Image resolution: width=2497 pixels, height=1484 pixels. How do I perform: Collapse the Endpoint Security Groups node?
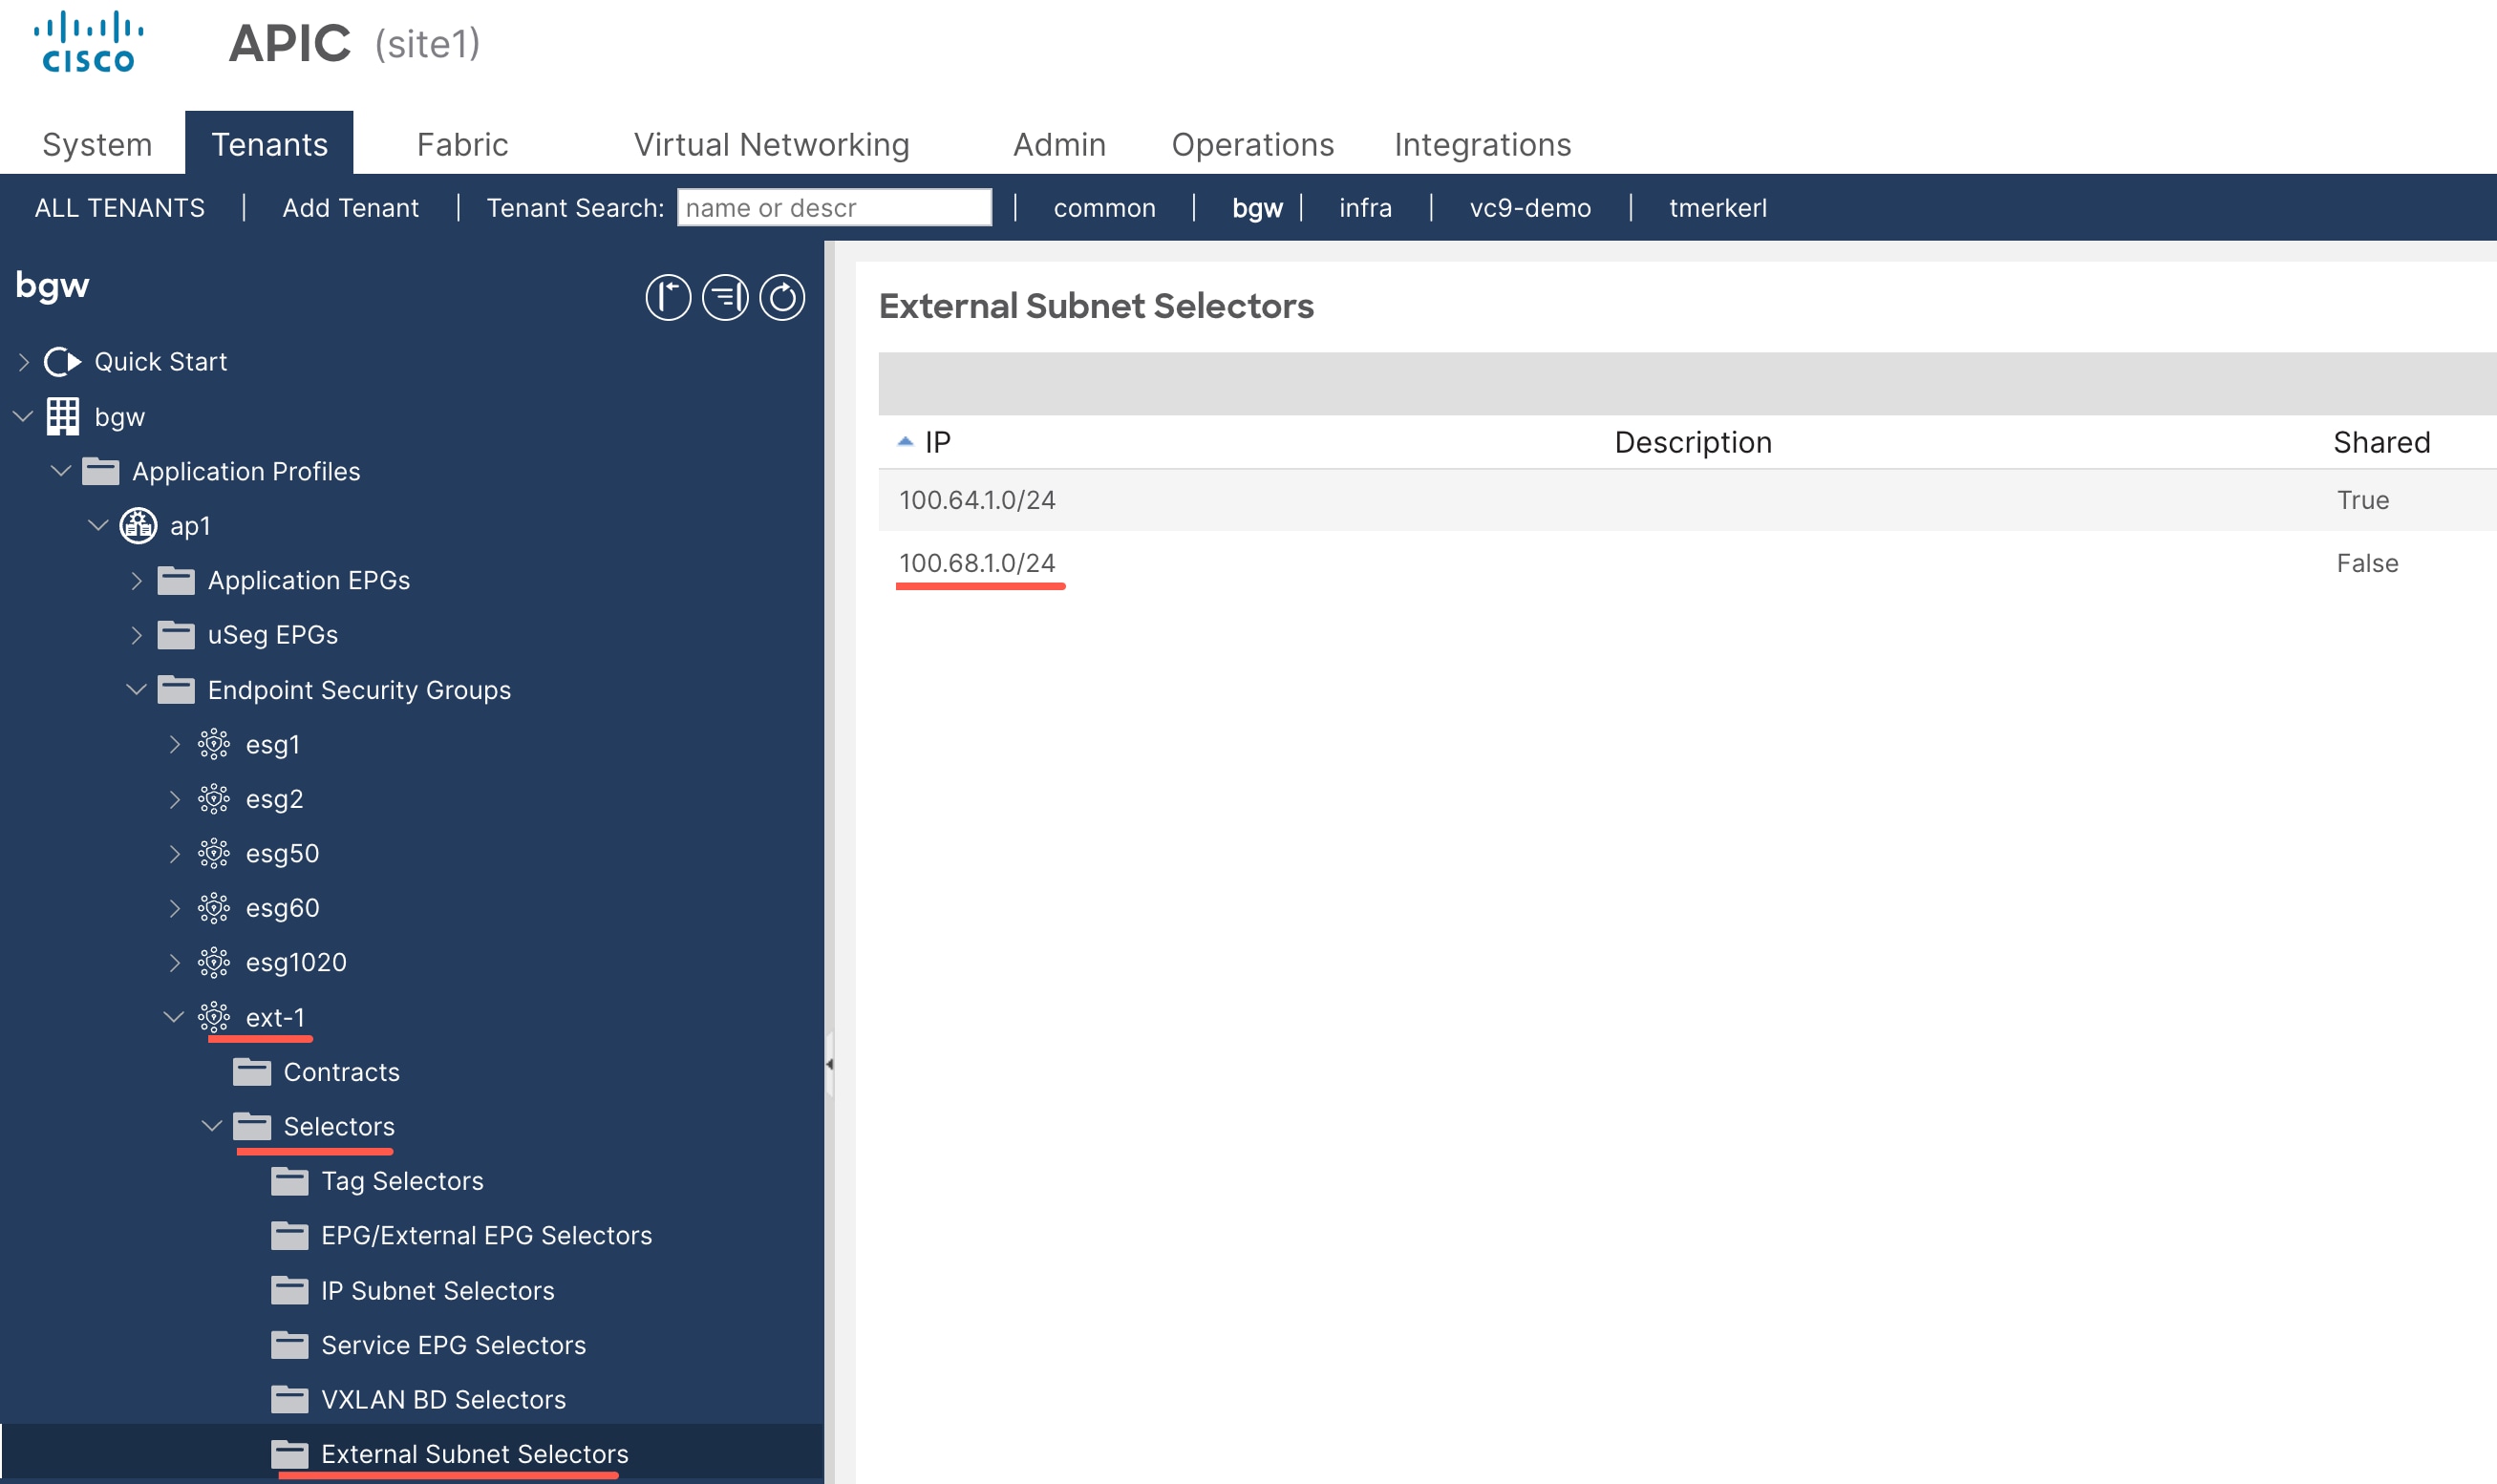coord(137,689)
